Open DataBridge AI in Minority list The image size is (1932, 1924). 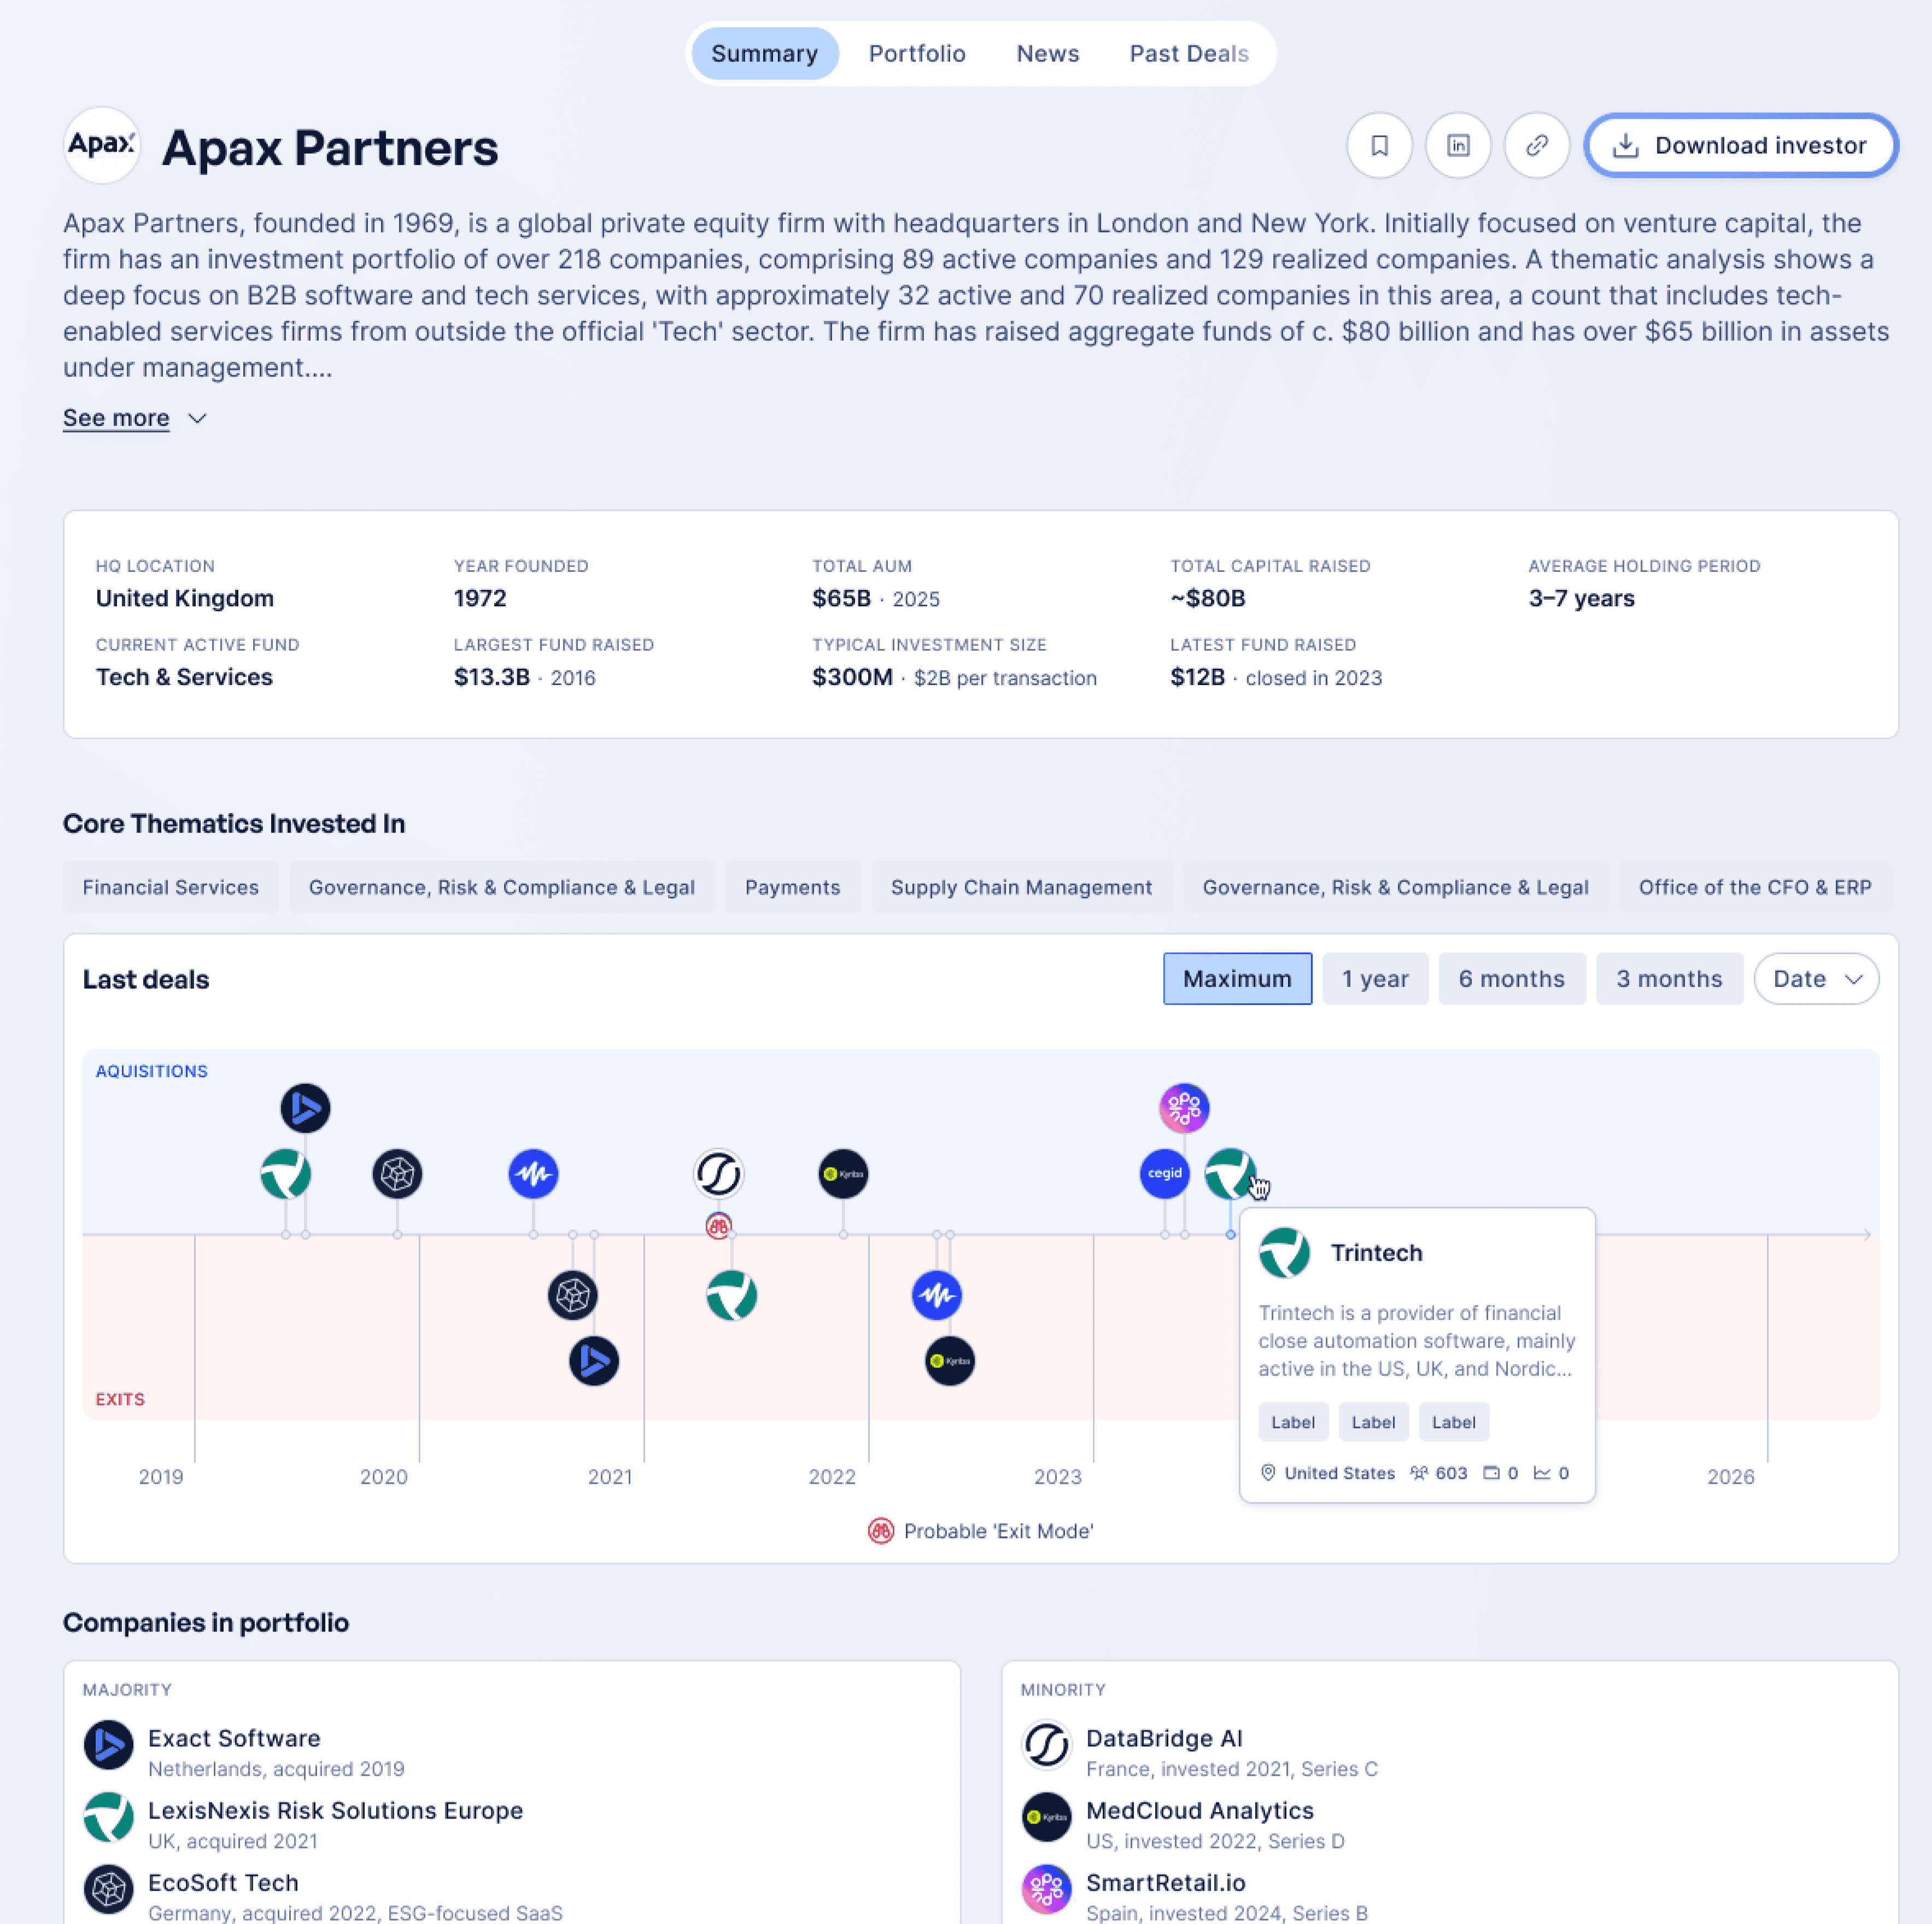coord(1163,1738)
